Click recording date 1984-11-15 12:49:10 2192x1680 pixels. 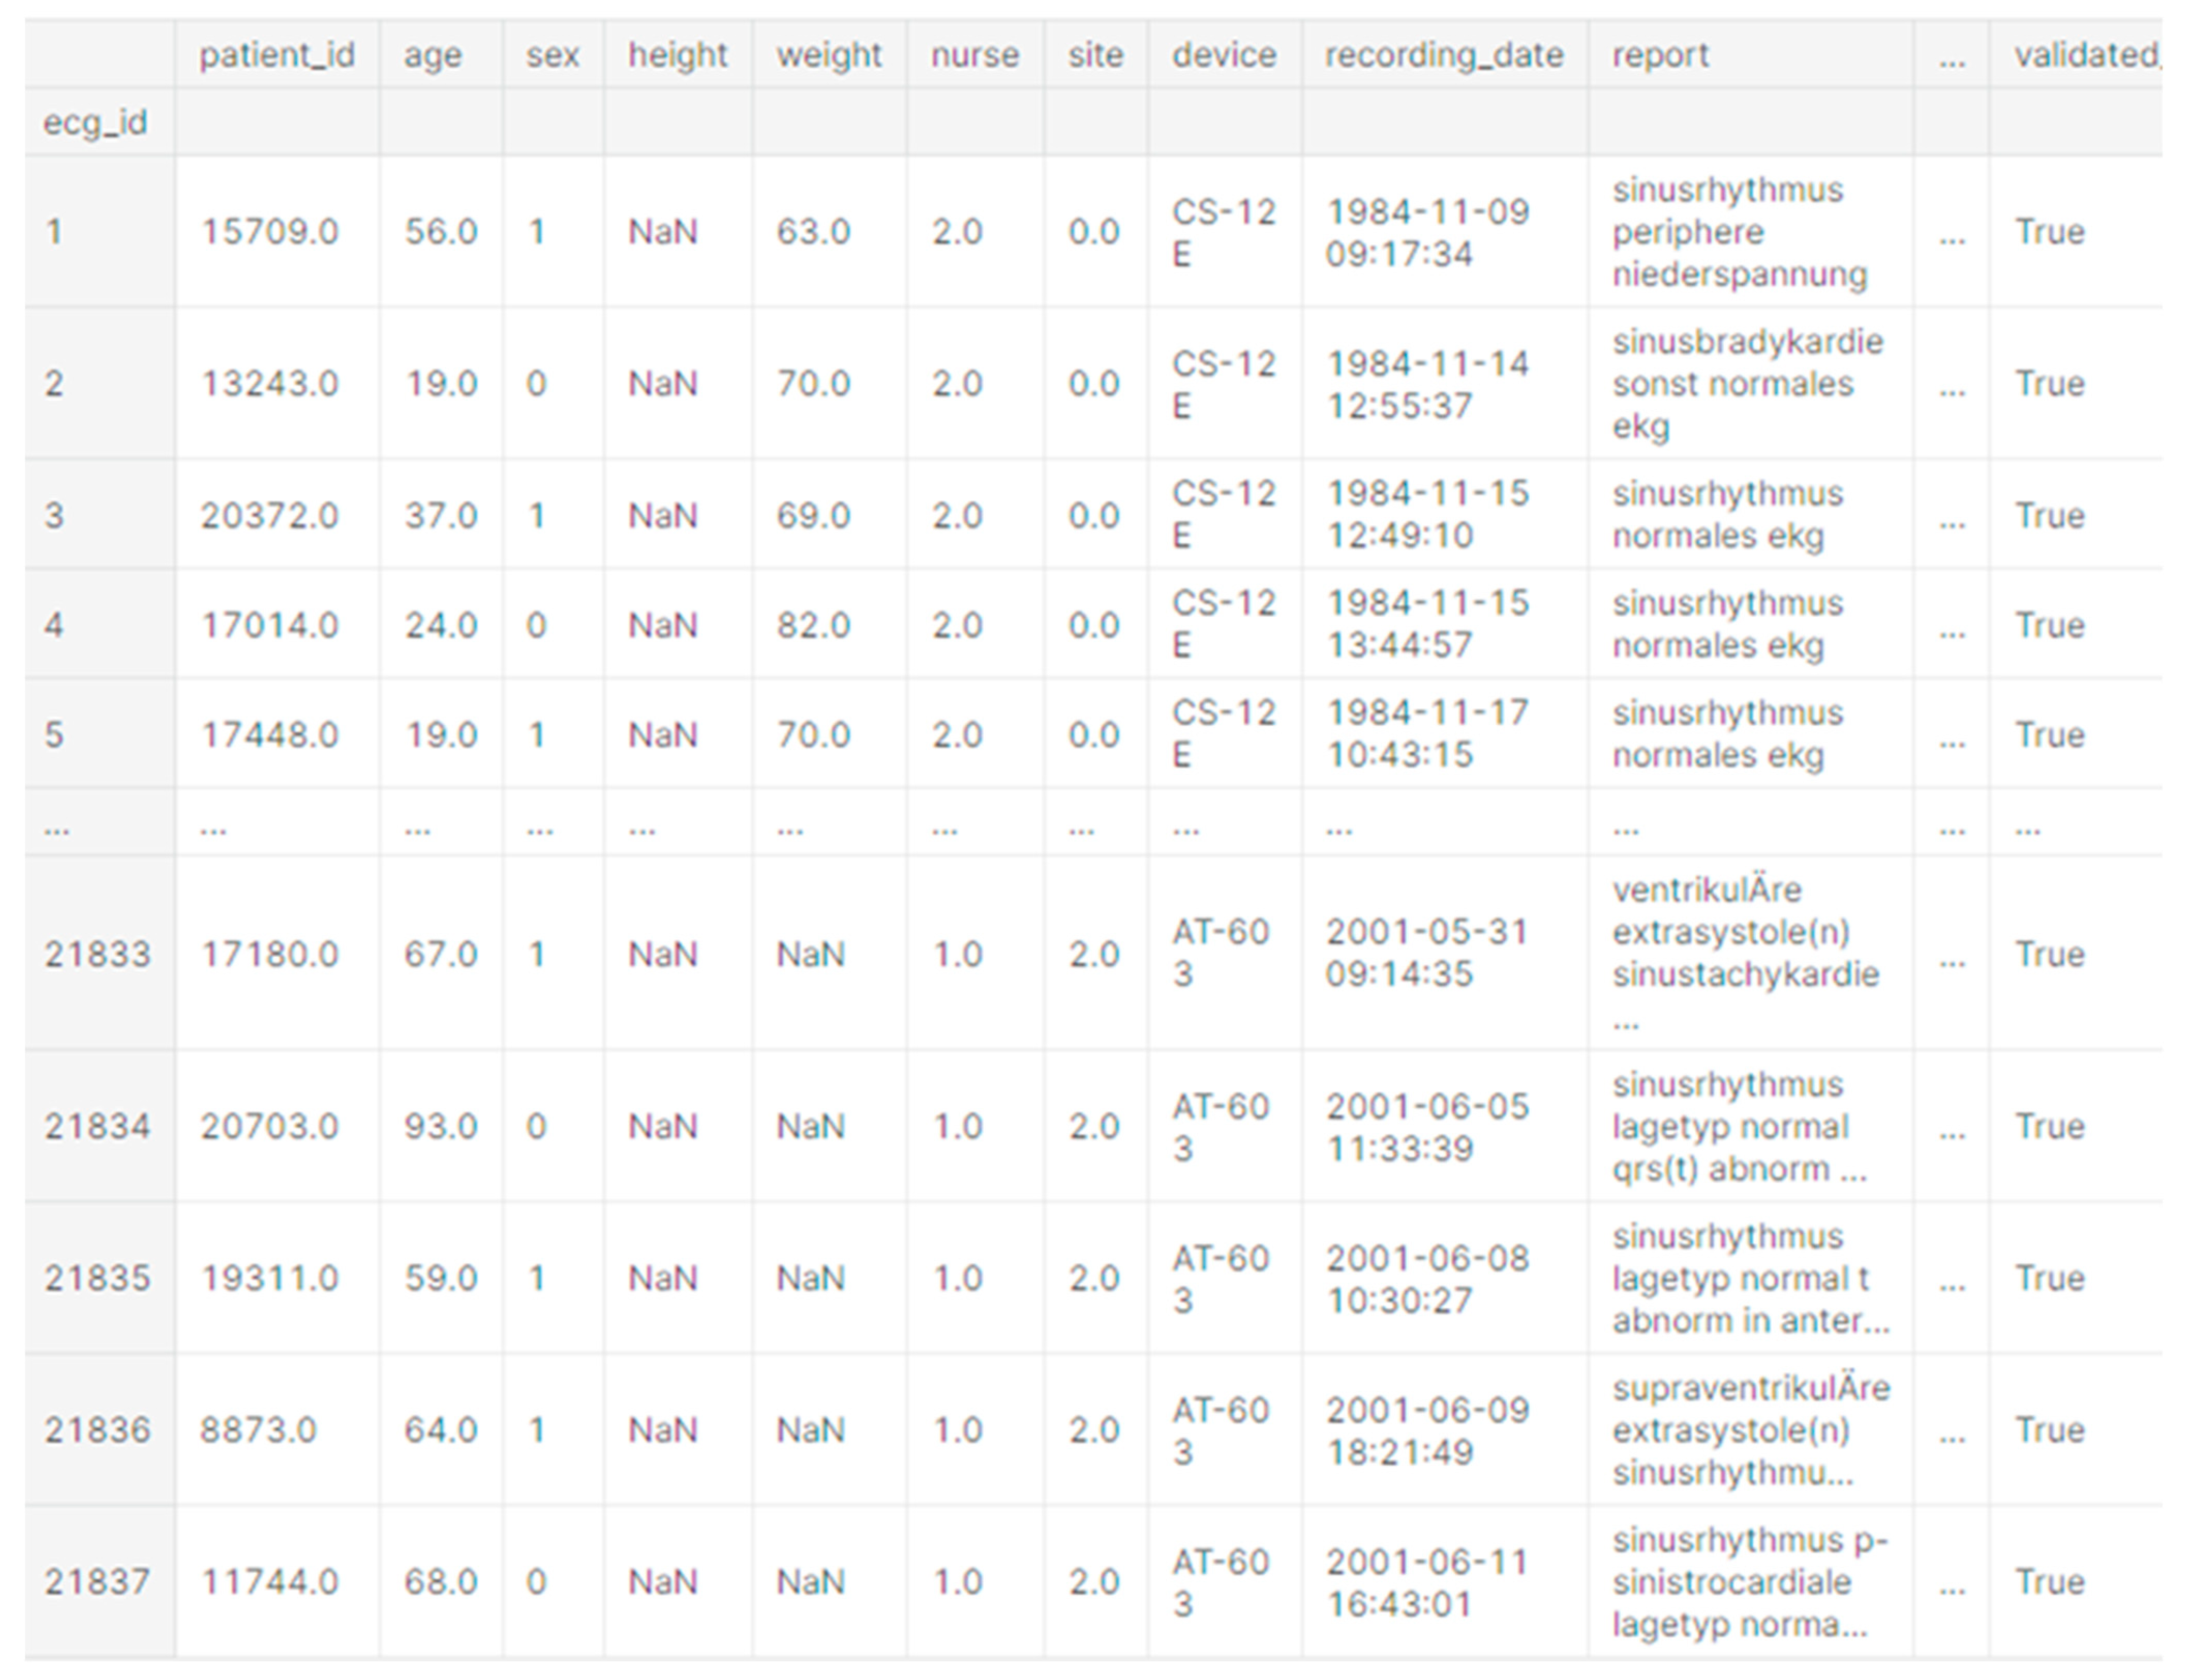tap(1428, 515)
